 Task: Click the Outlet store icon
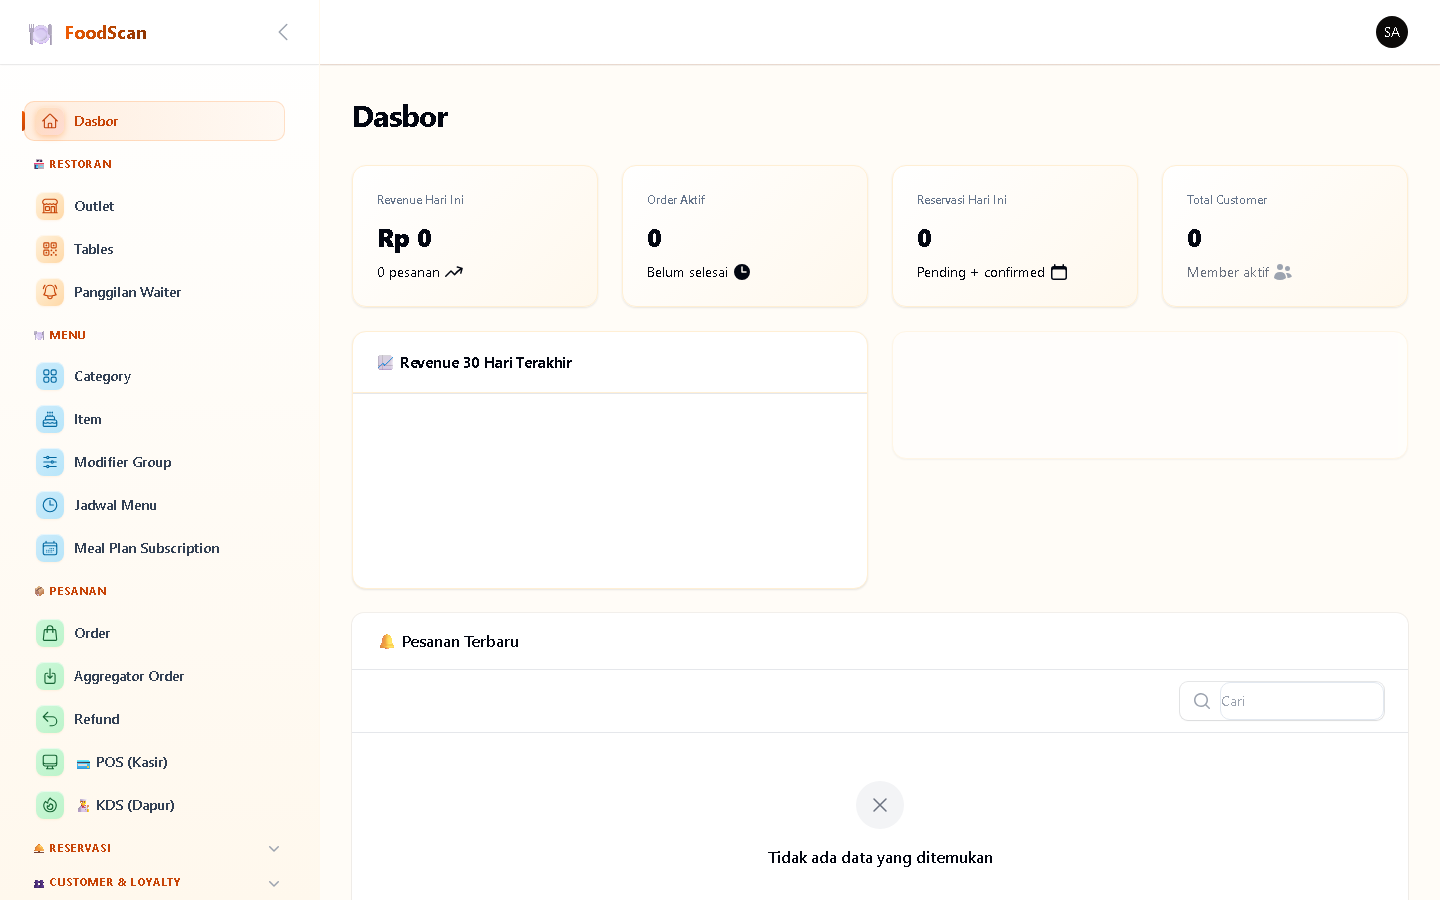50,206
